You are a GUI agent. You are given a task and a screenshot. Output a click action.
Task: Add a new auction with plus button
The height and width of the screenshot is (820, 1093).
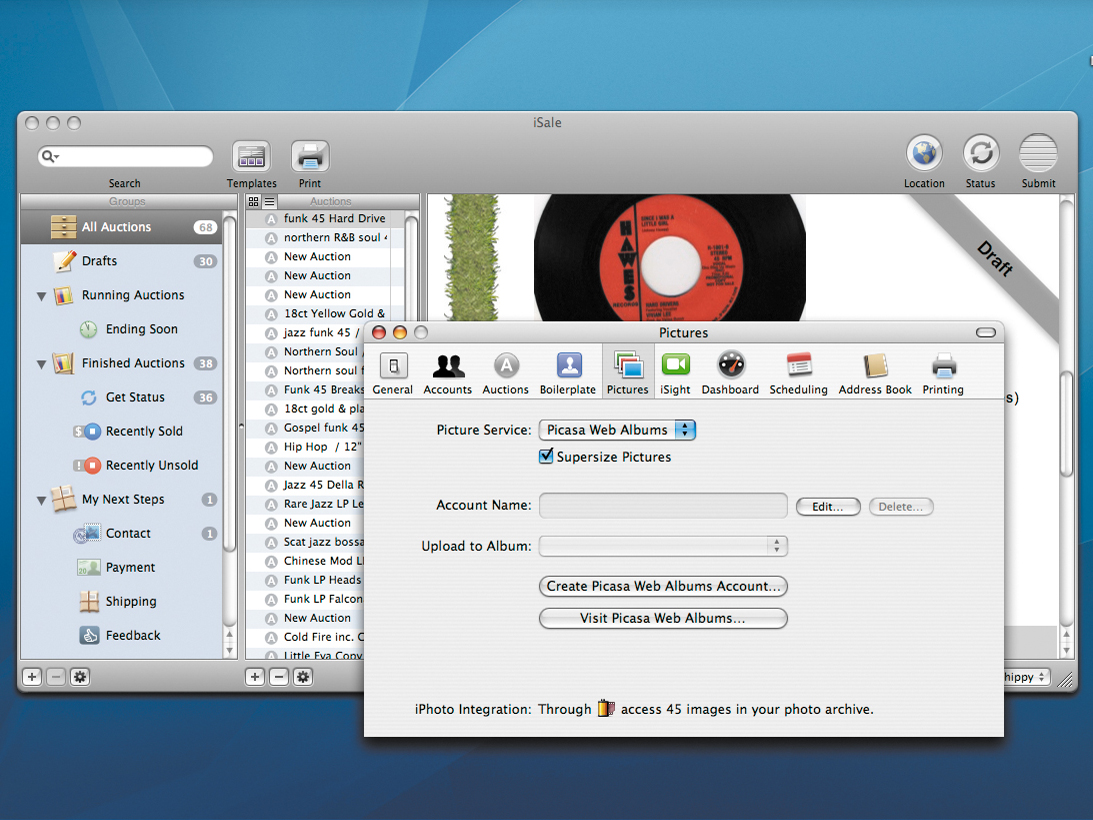point(255,676)
